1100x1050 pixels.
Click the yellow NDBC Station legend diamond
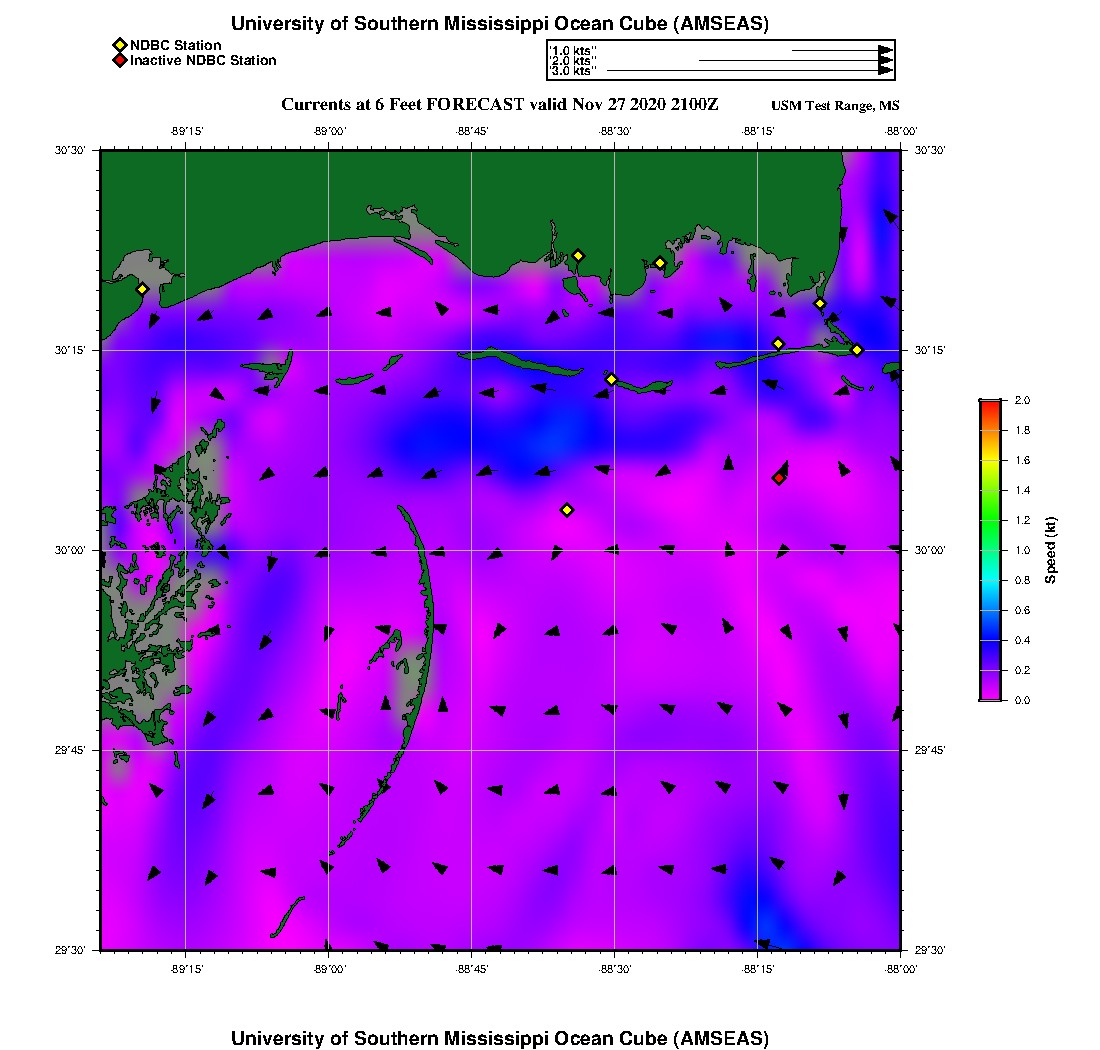[120, 45]
